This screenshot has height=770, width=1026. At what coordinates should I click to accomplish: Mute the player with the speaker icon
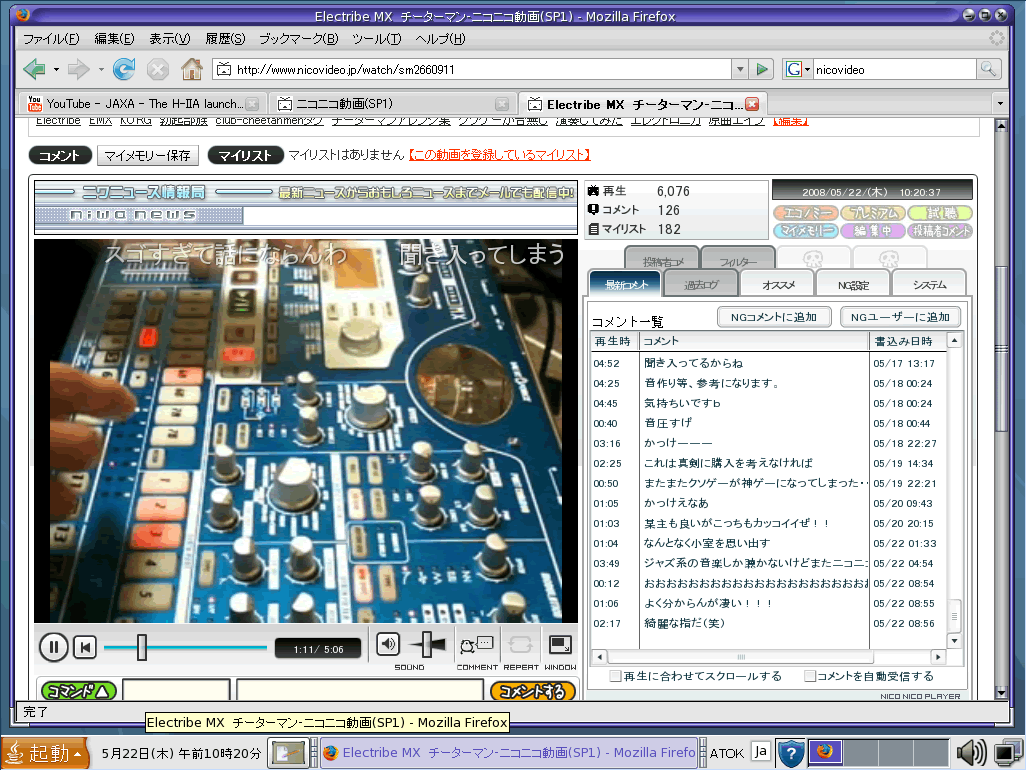pos(387,644)
